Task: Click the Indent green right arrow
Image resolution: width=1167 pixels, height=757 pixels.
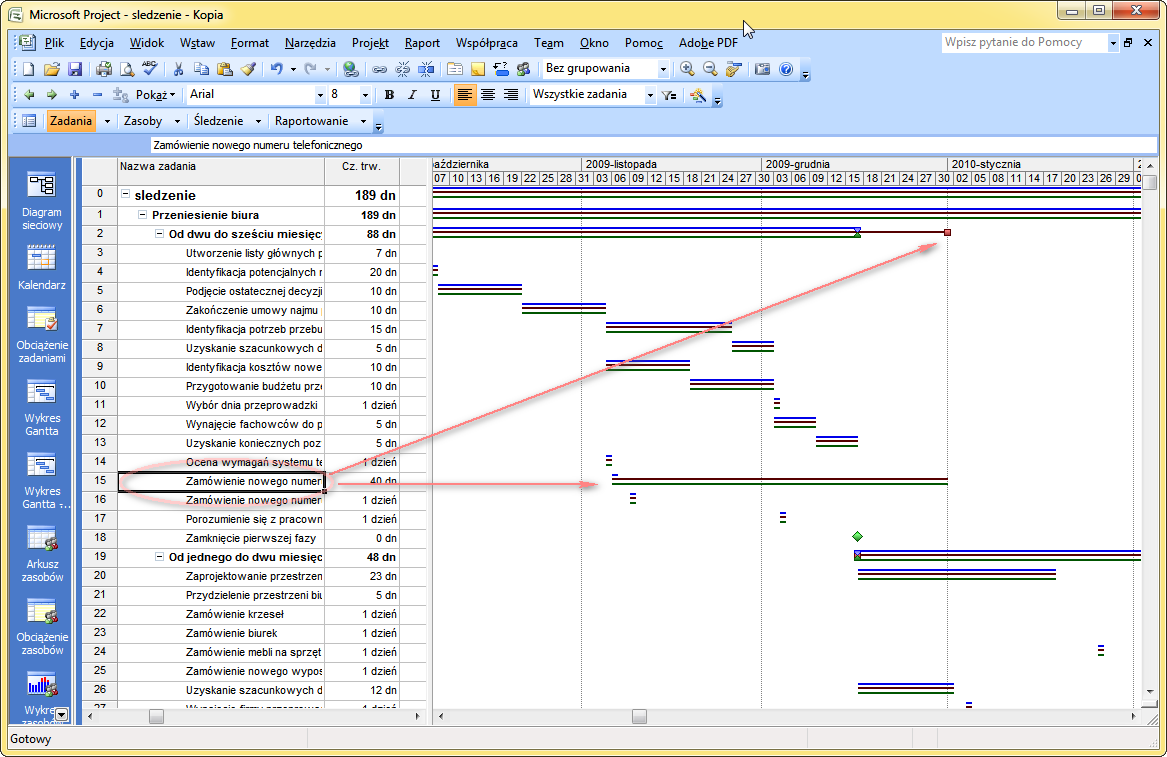Action: (x=51, y=95)
